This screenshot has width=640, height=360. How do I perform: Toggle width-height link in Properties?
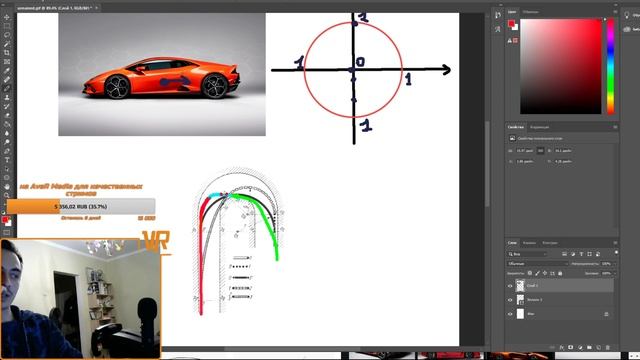pyautogui.click(x=540, y=151)
